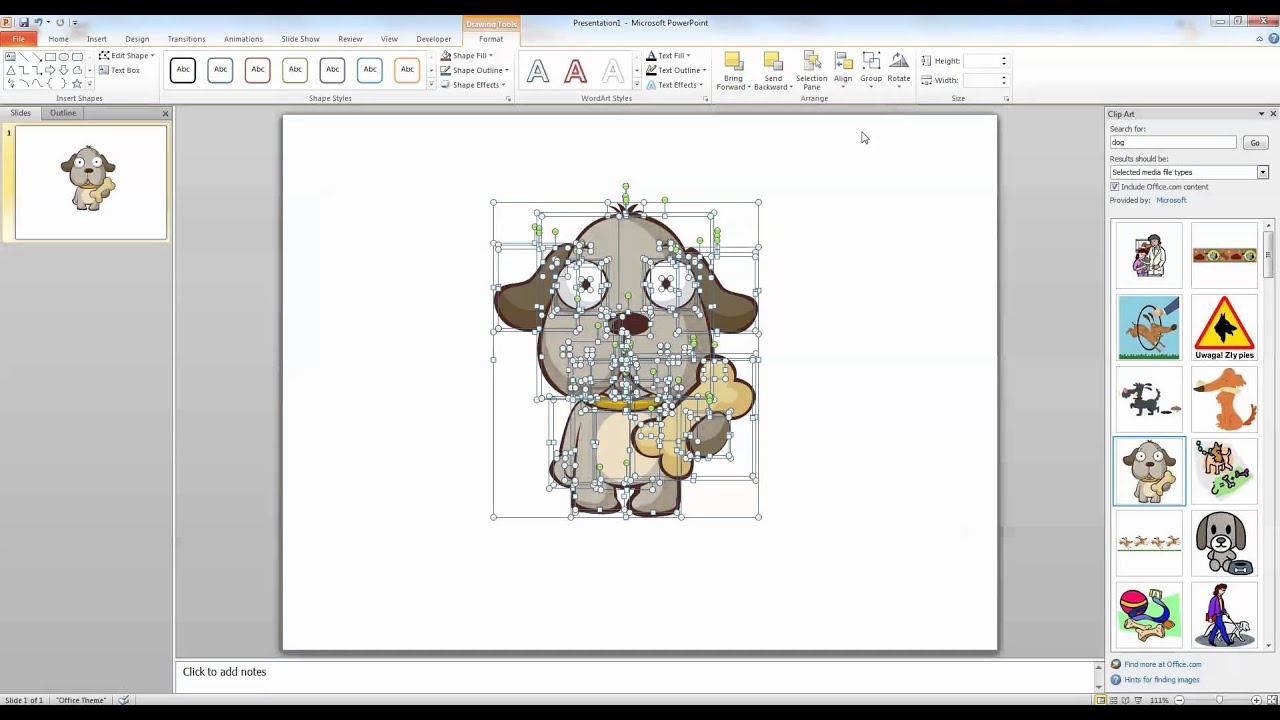Click the Go button in Clip Art pane
The height and width of the screenshot is (720, 1280).
coord(1254,142)
